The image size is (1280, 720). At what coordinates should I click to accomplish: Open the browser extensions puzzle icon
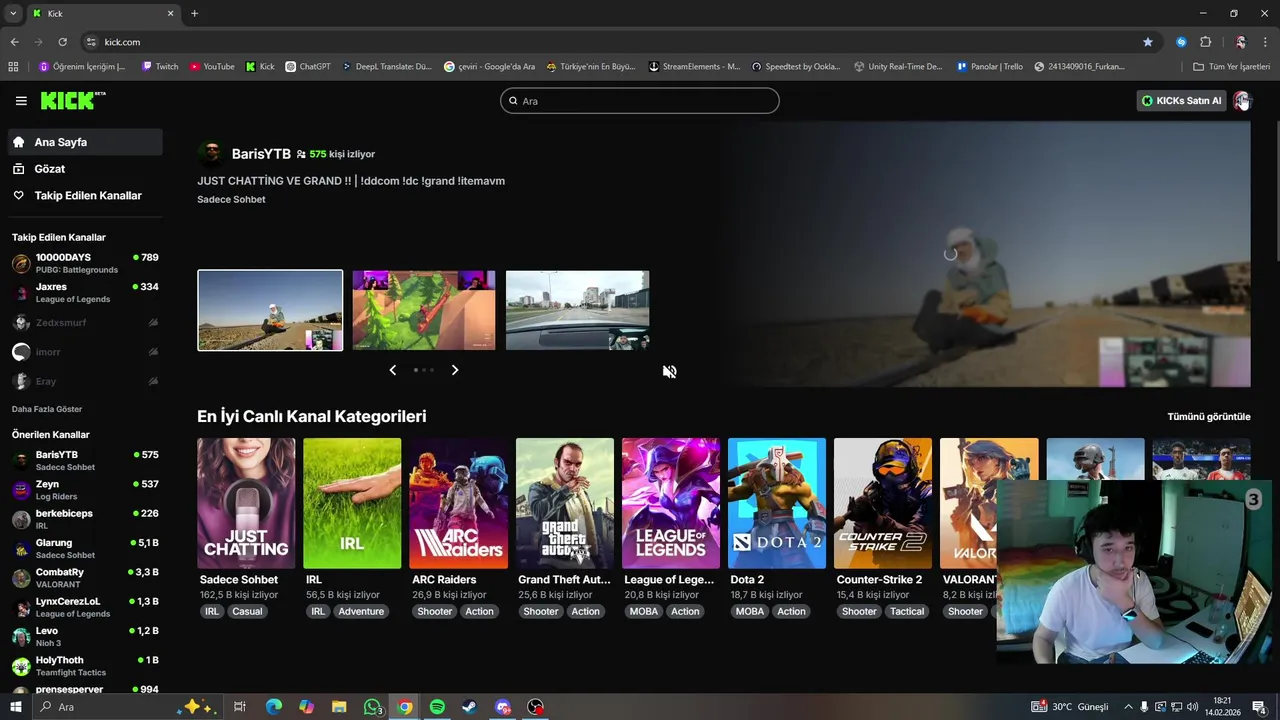(x=1205, y=42)
